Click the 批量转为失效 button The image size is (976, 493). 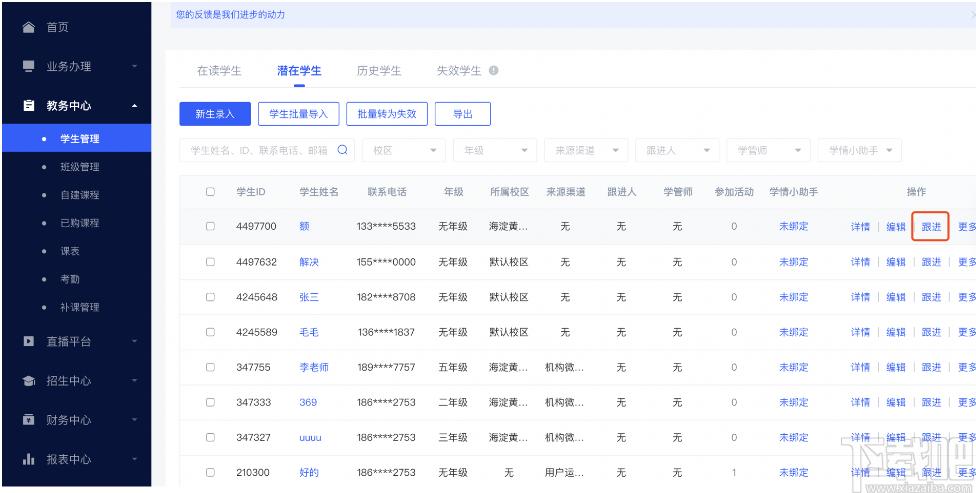point(387,114)
